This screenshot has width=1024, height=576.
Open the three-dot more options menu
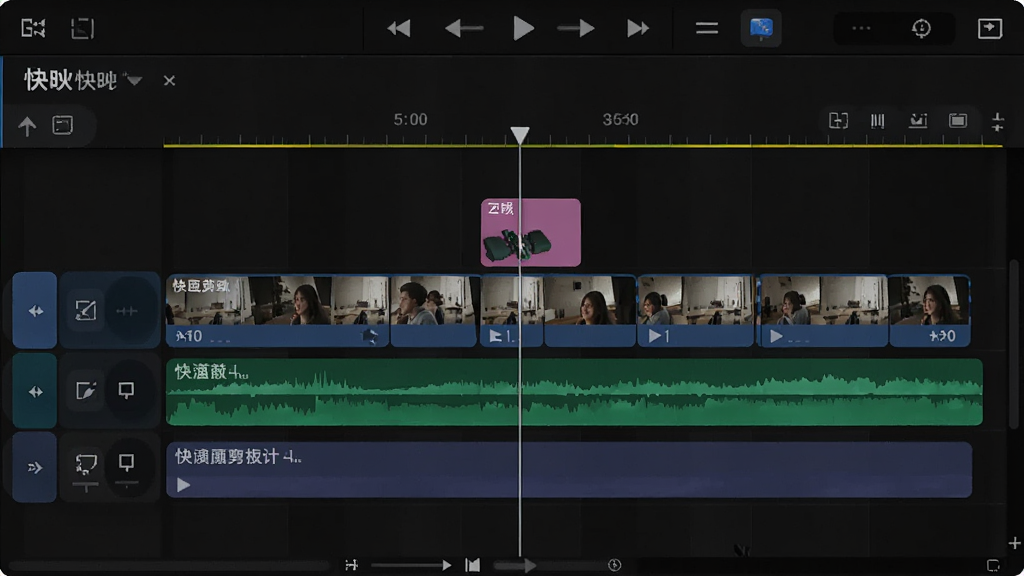pyautogui.click(x=861, y=28)
